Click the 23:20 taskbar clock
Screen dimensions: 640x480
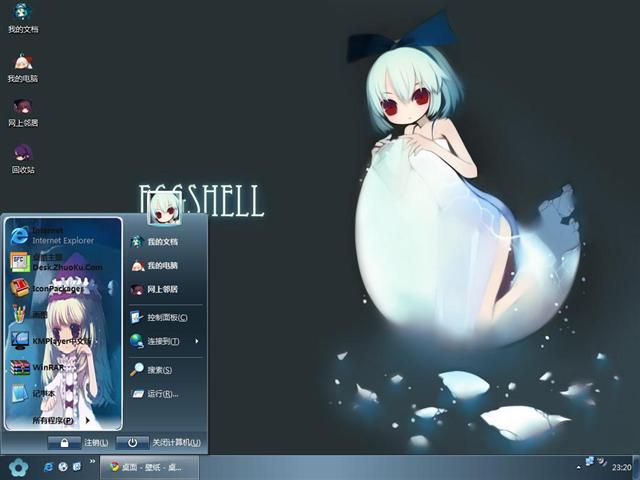click(x=622, y=467)
